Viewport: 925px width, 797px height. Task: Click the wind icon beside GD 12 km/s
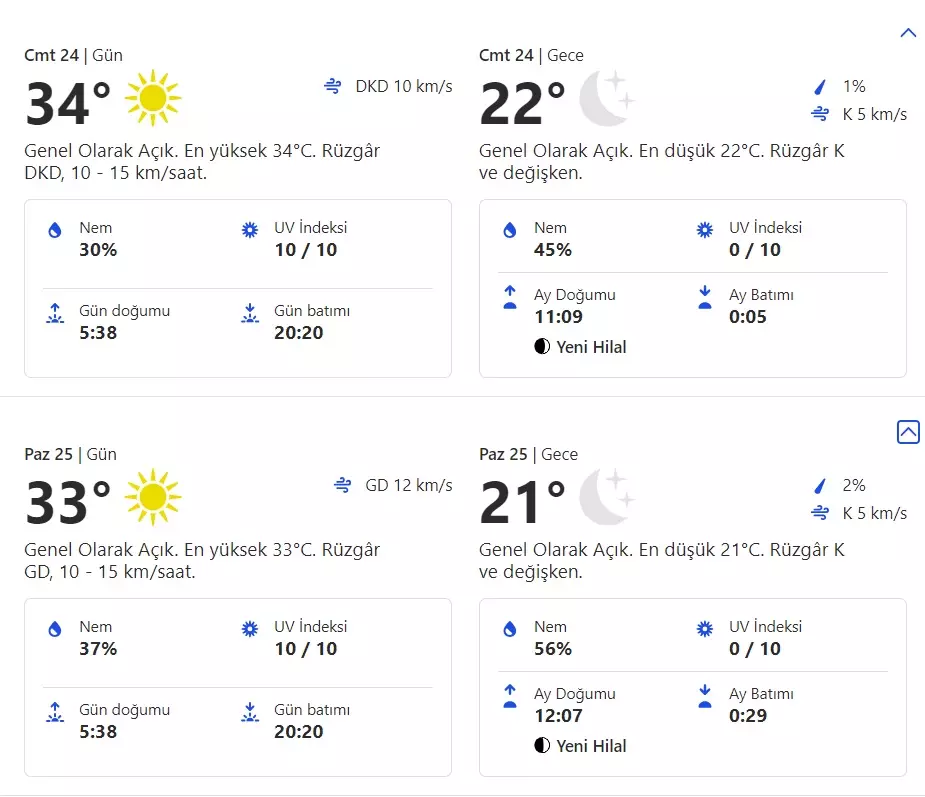(343, 486)
